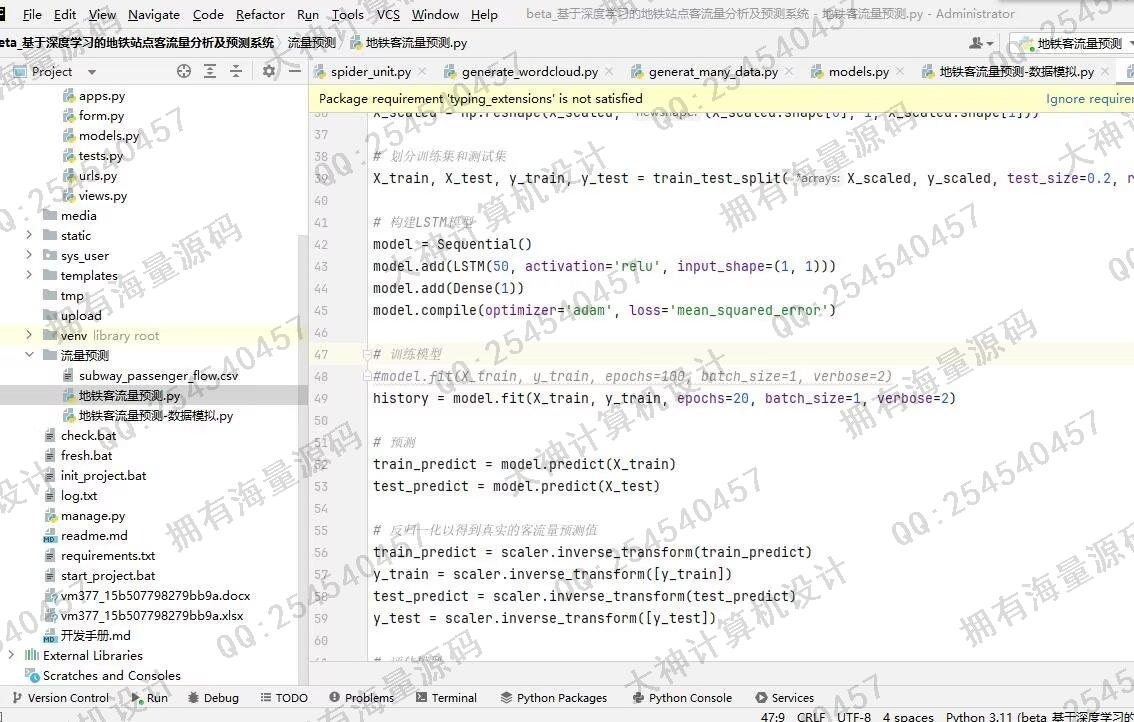Toggle code fold at line 47
Viewport: 1134px width, 722px height.
pyautogui.click(x=367, y=354)
